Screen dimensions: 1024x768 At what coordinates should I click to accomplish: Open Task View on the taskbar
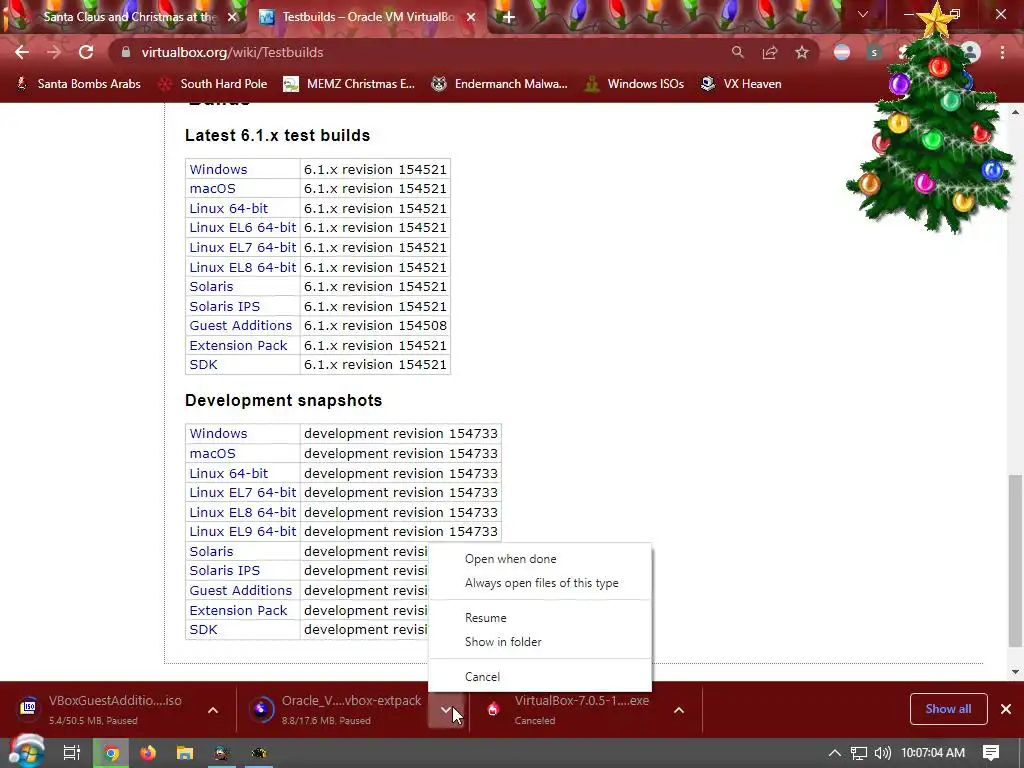71,753
